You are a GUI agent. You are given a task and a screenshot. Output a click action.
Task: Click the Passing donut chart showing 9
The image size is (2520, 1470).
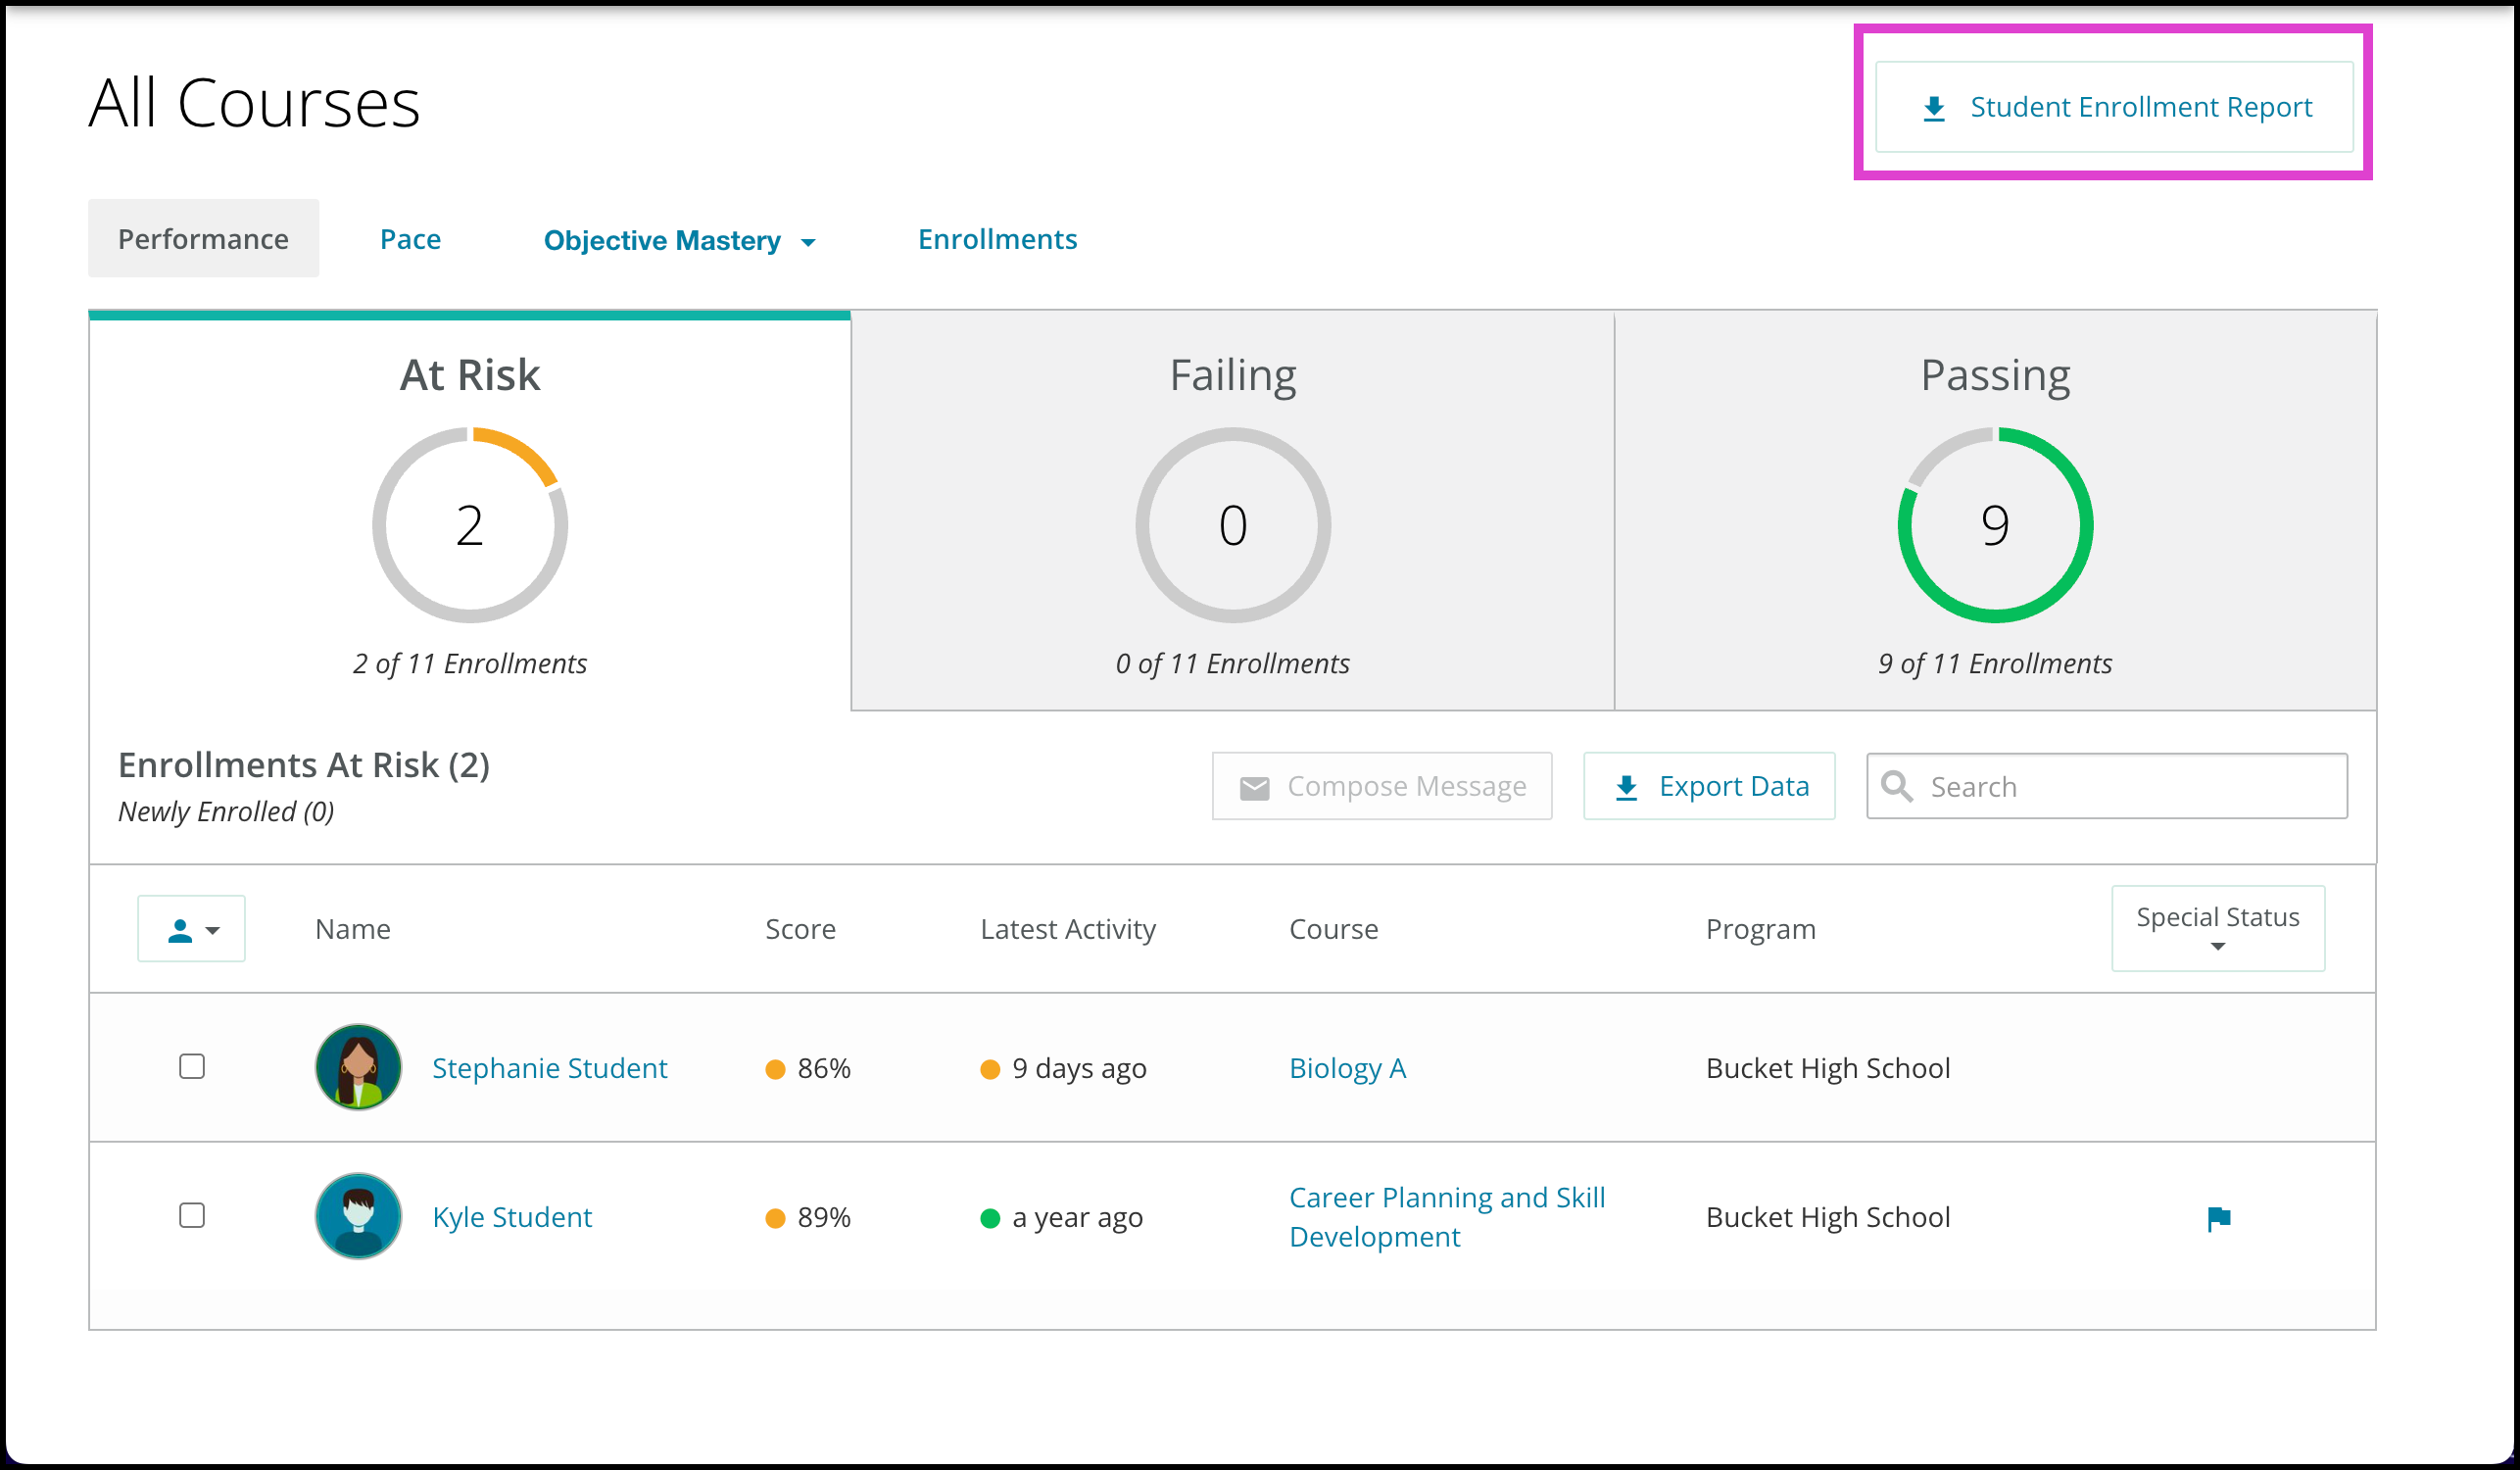[x=1995, y=525]
